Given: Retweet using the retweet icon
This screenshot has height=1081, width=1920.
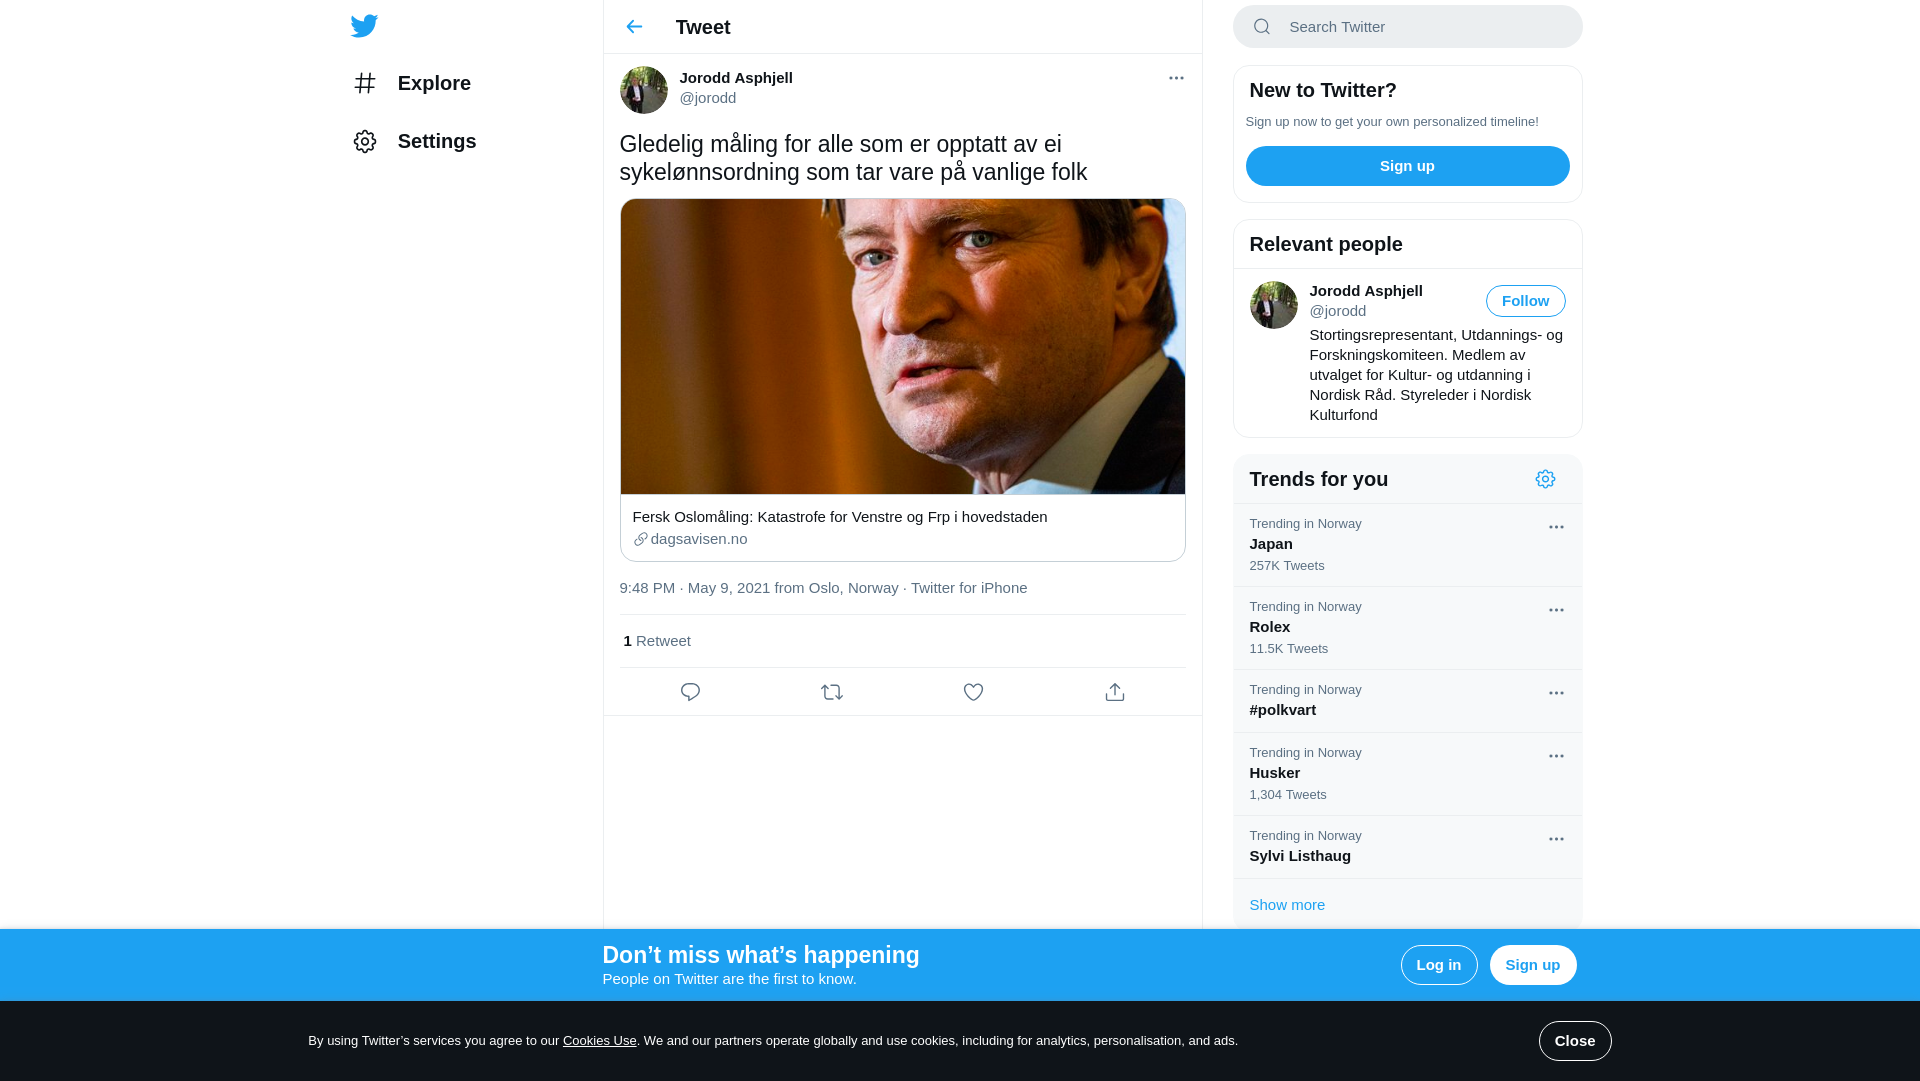Looking at the screenshot, I should click(832, 692).
